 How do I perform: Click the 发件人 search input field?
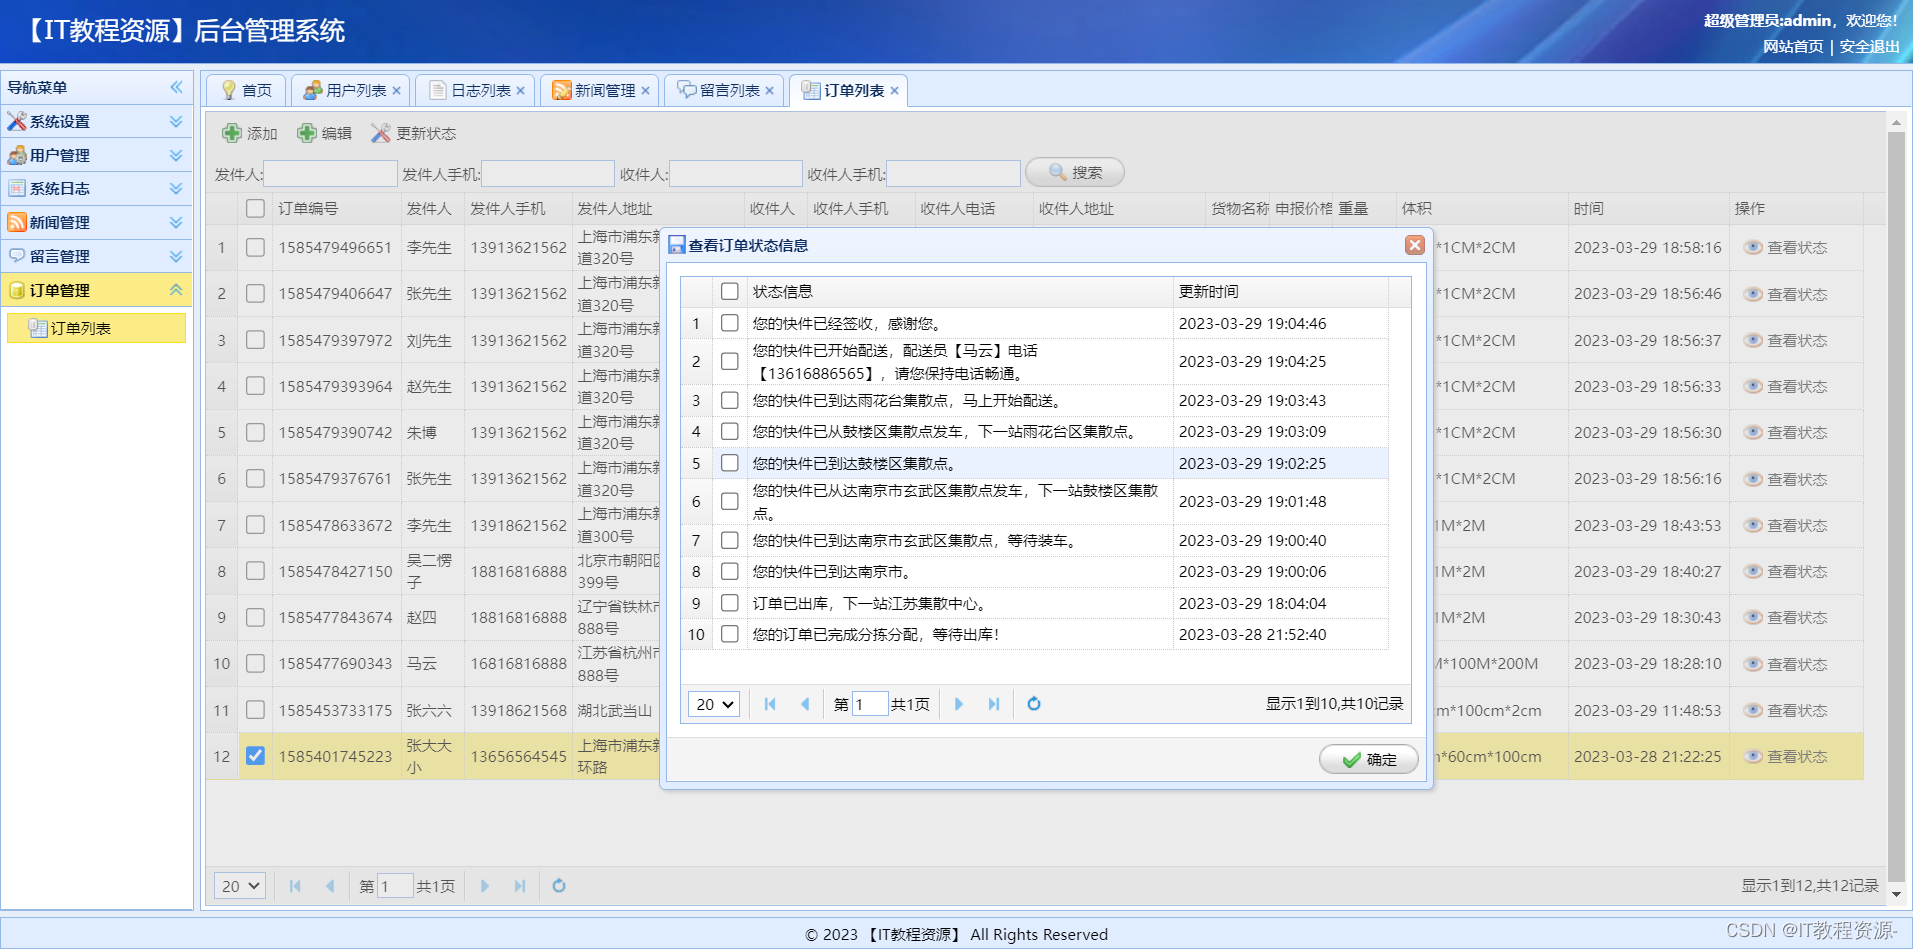click(330, 174)
